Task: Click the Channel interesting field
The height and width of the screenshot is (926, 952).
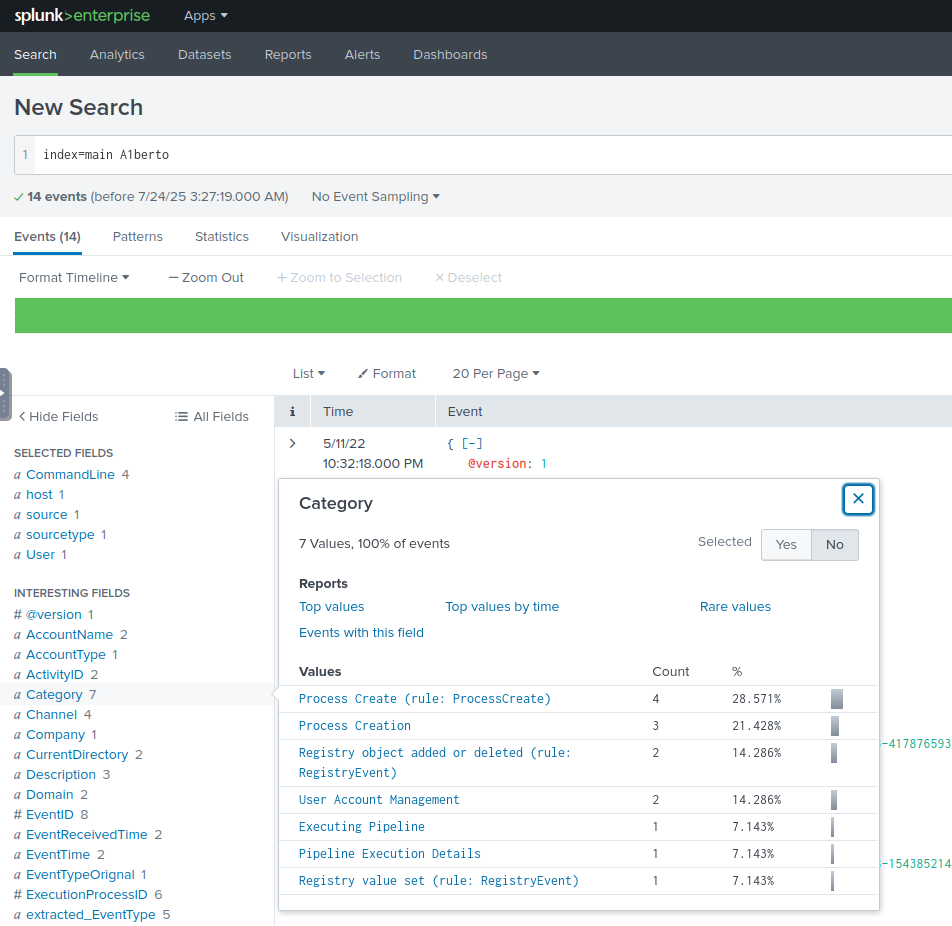Action: pos(52,715)
